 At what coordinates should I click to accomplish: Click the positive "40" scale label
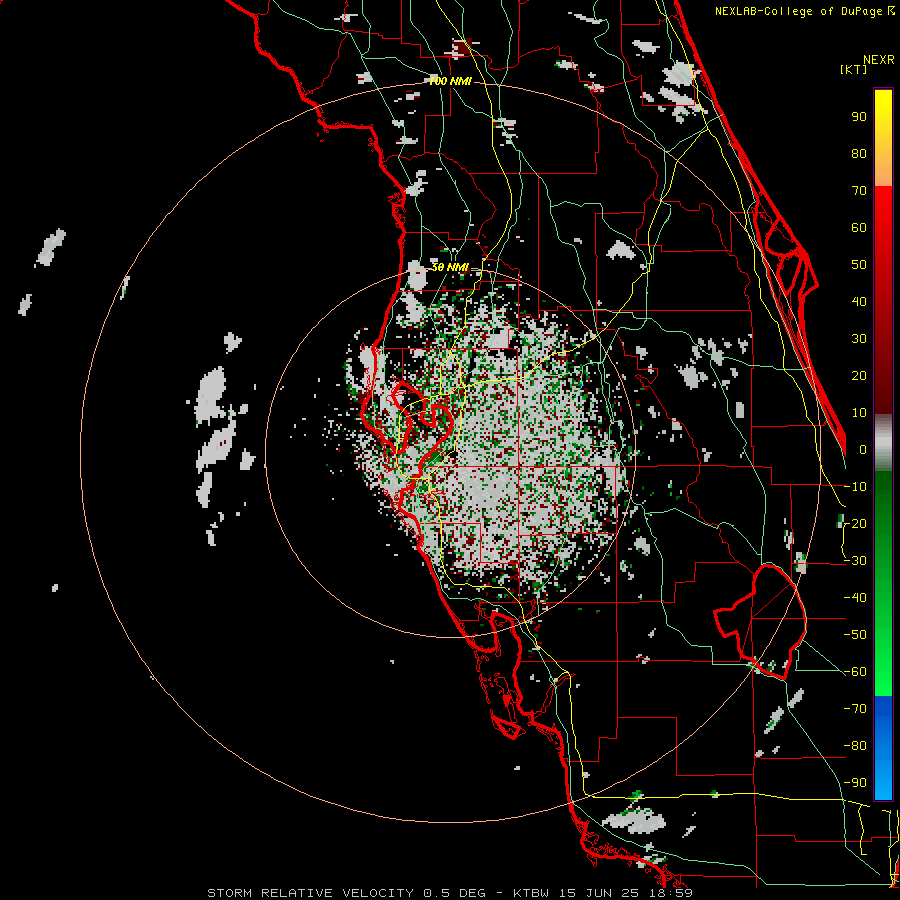pyautogui.click(x=859, y=301)
